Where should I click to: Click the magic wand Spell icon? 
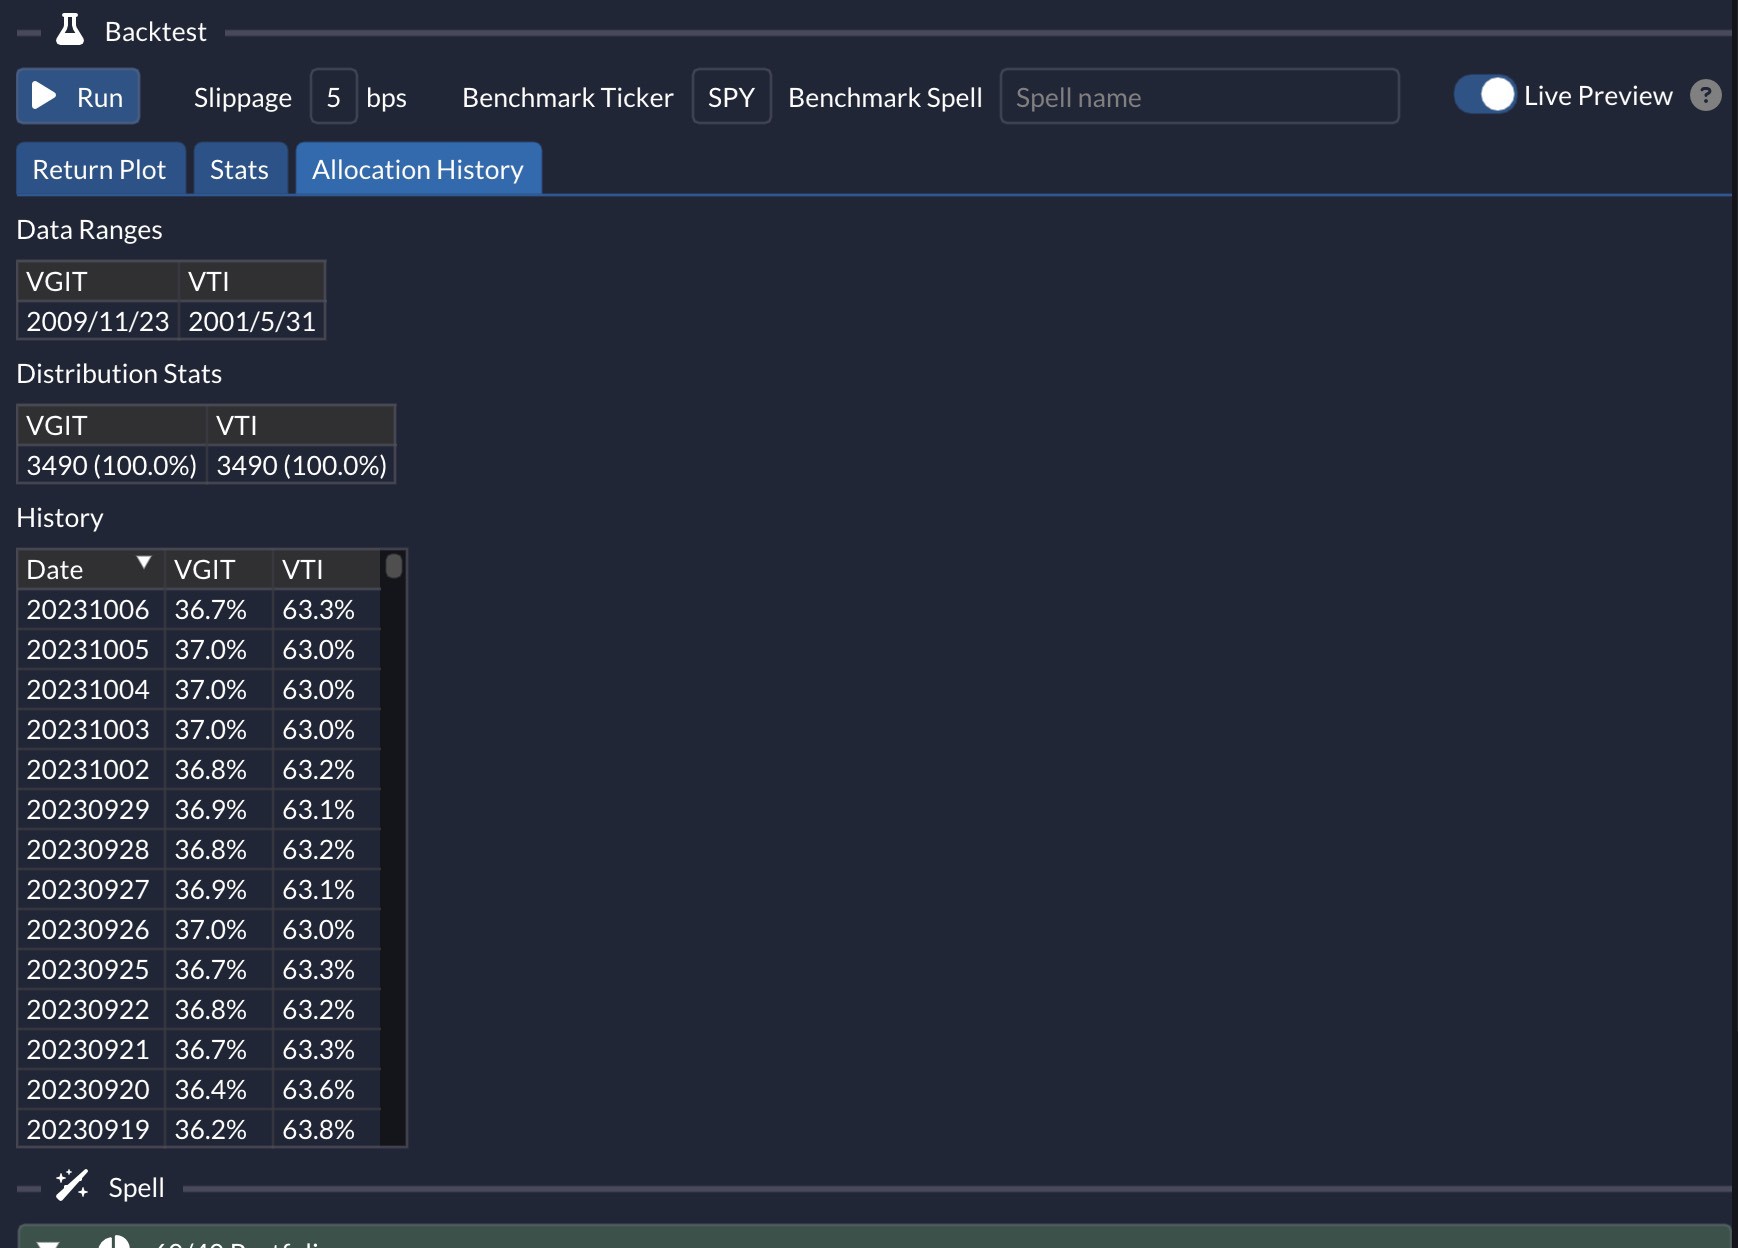pyautogui.click(x=72, y=1186)
